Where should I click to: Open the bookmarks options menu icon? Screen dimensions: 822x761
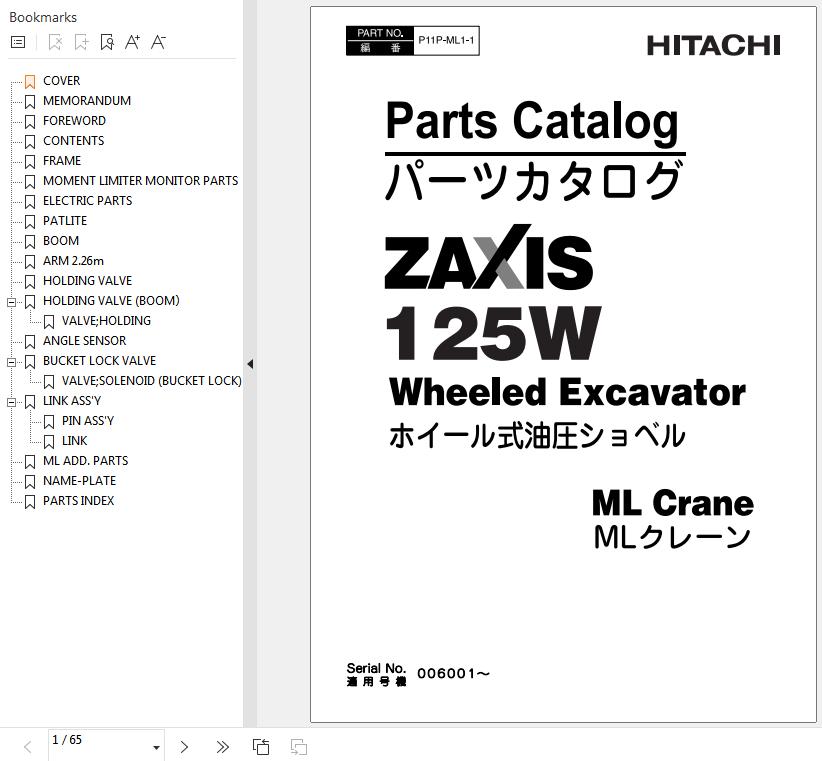coord(18,42)
